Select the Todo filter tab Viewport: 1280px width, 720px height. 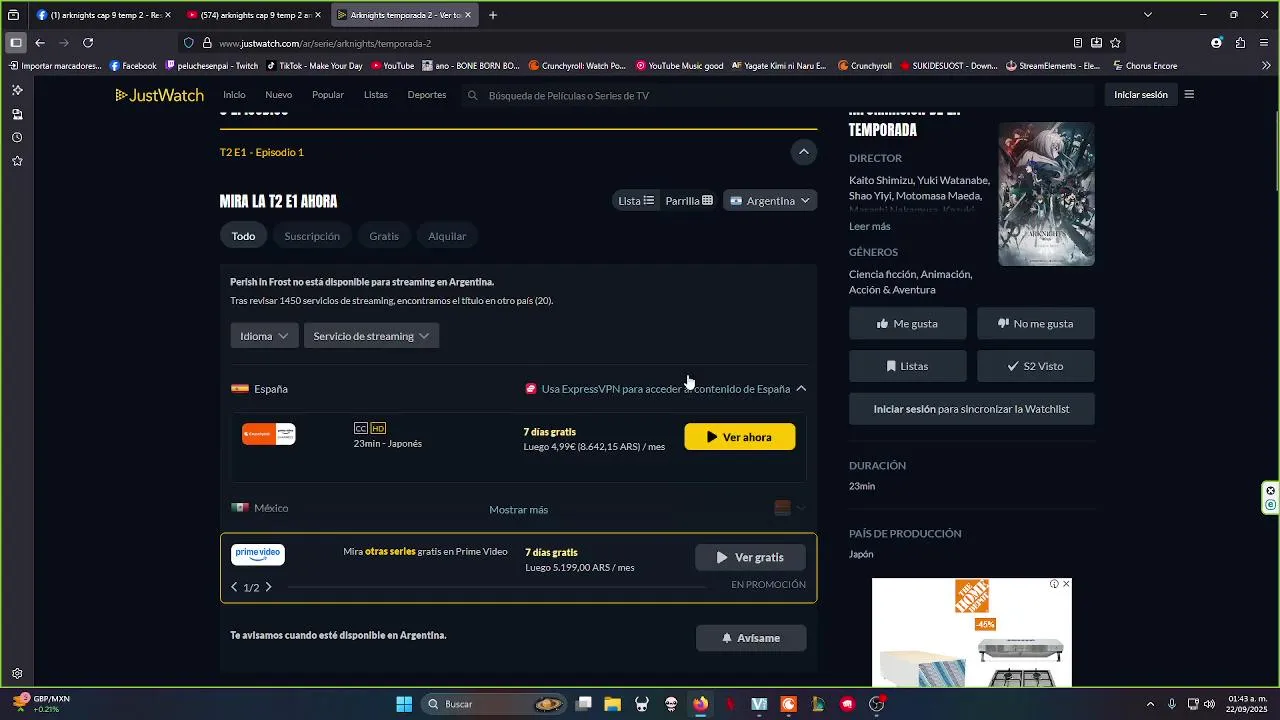pos(244,236)
